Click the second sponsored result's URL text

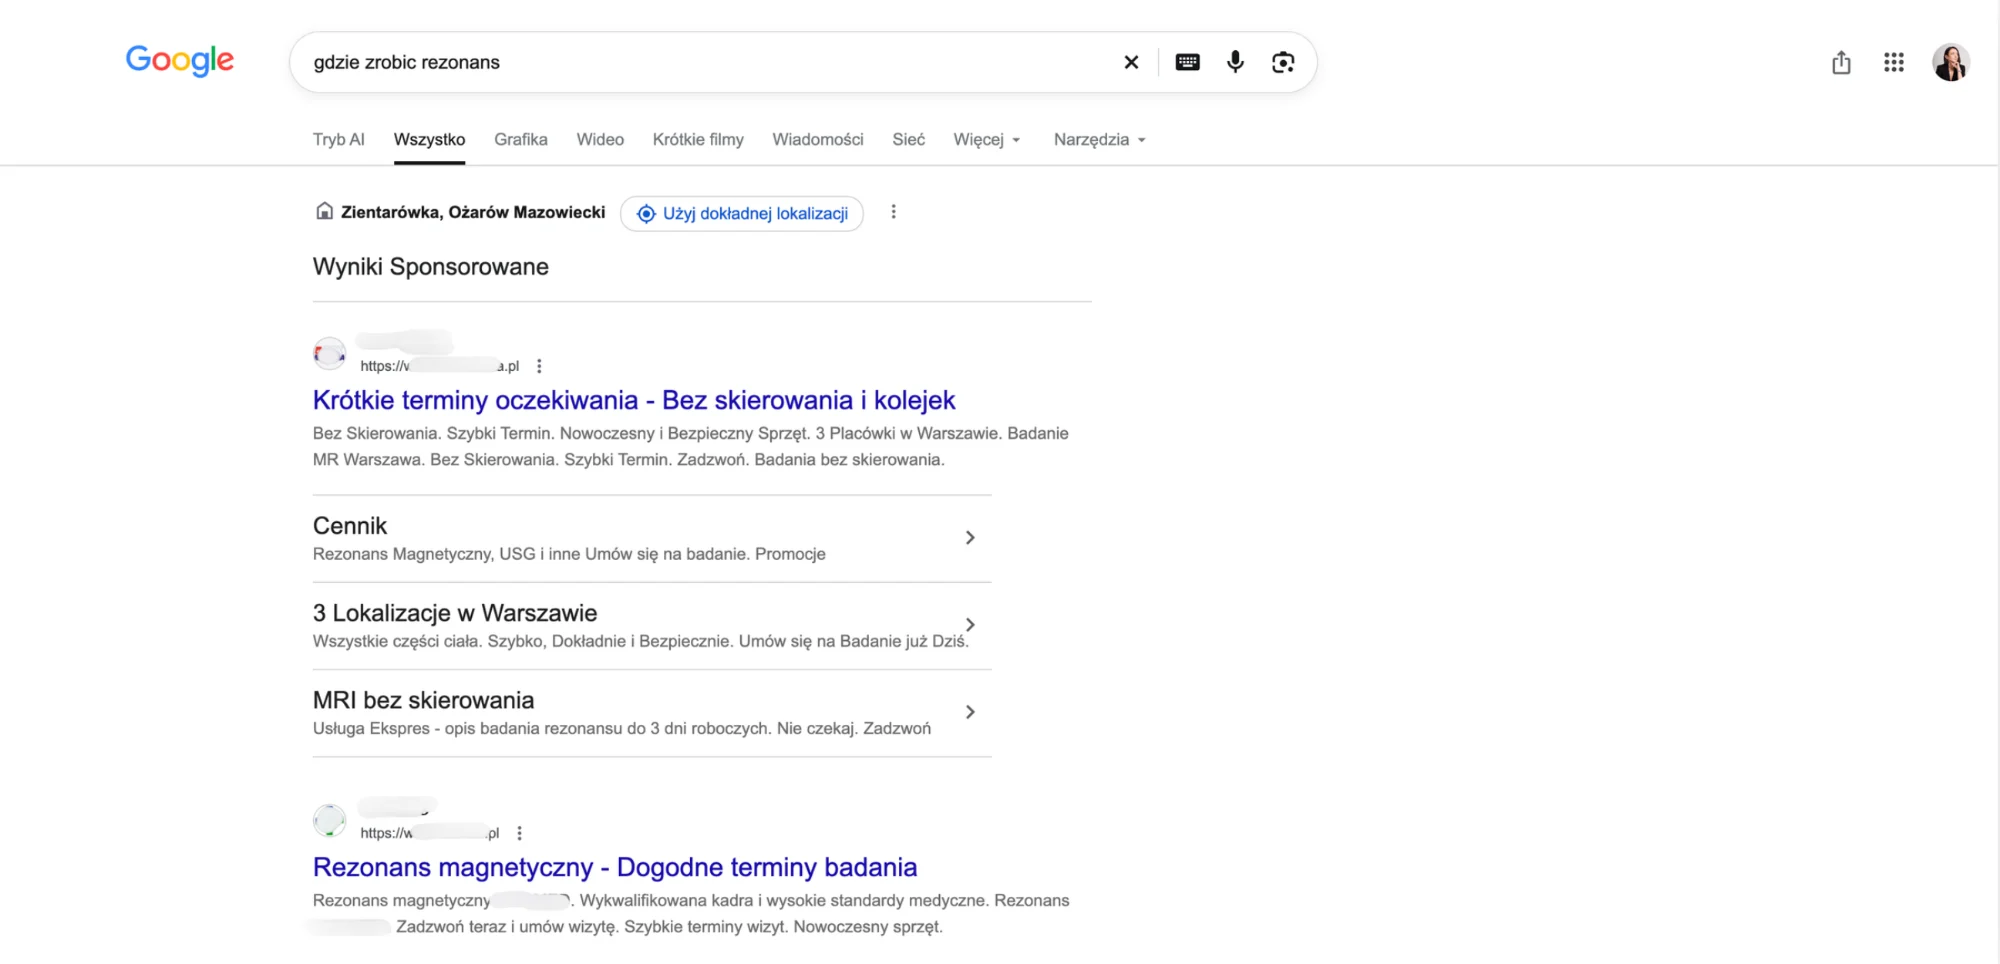[430, 833]
